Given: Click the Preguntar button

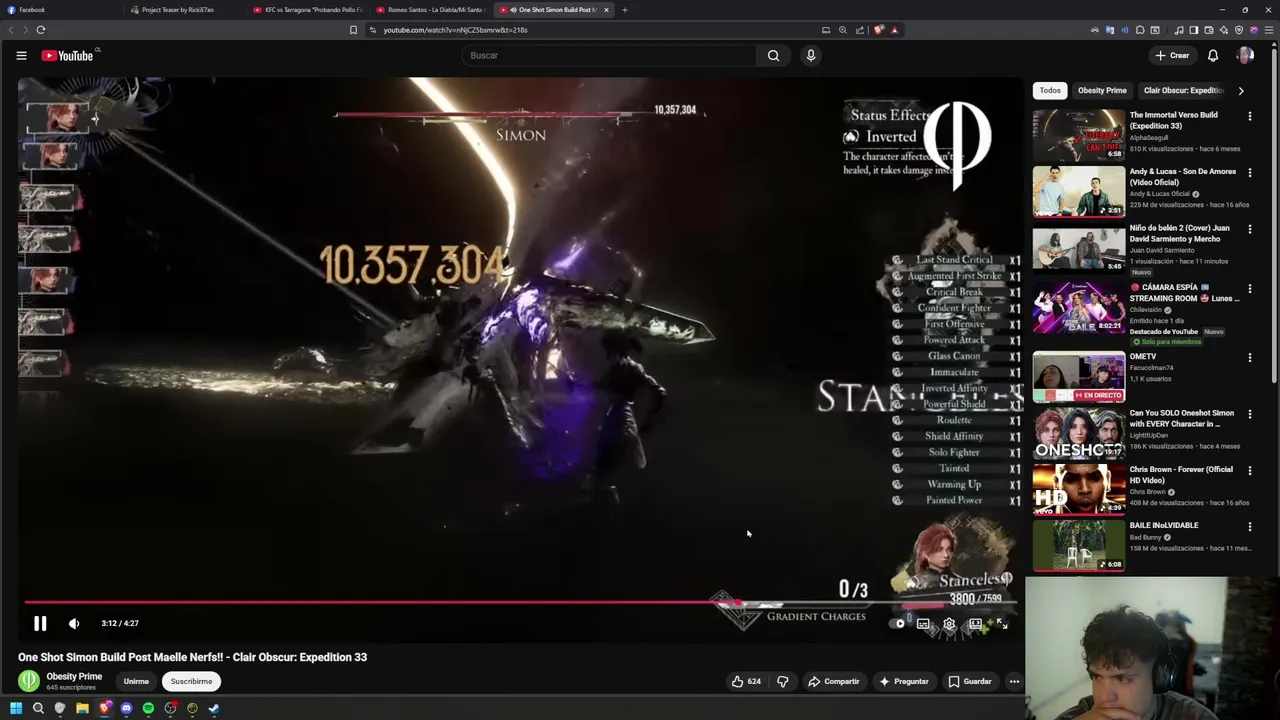Looking at the screenshot, I should (x=903, y=681).
